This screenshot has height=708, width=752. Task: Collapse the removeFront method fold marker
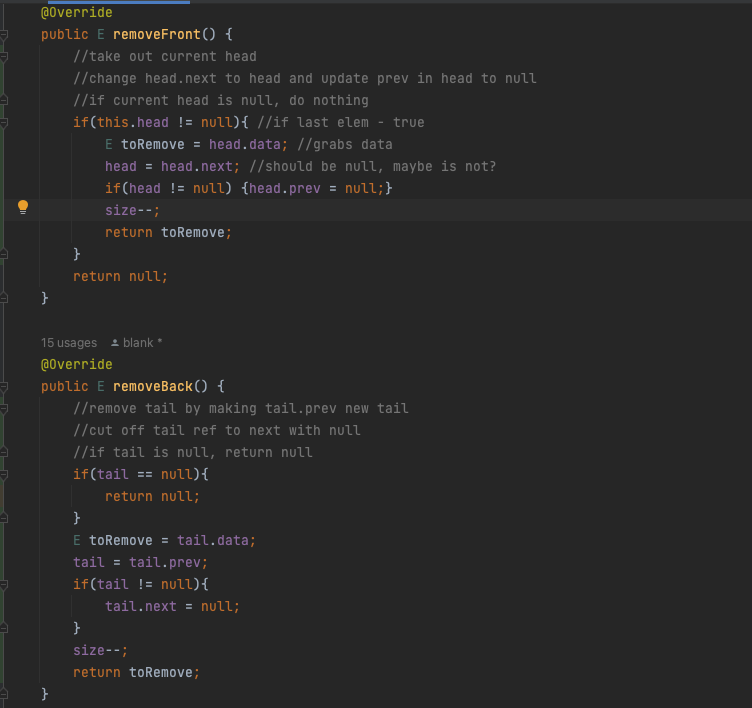tap(5, 34)
